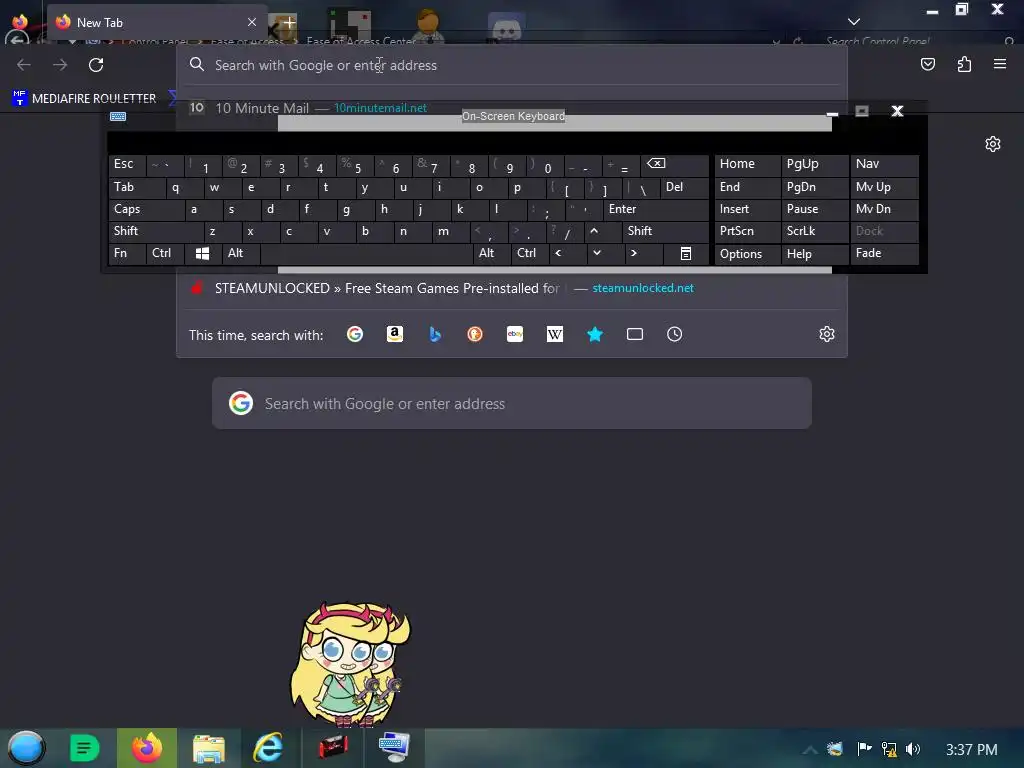Toggle right Ctrl on On-Screen Keyboard
The width and height of the screenshot is (1024, 768).
click(530, 253)
